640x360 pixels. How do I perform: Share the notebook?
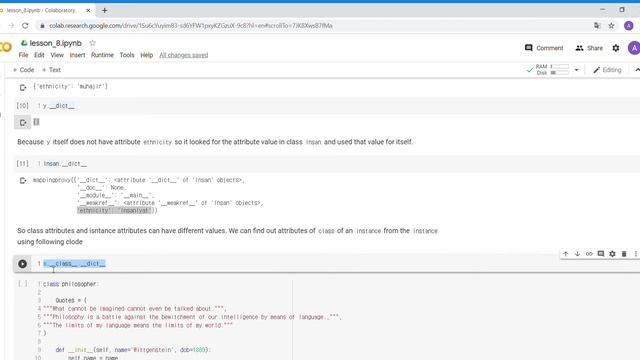click(x=589, y=48)
